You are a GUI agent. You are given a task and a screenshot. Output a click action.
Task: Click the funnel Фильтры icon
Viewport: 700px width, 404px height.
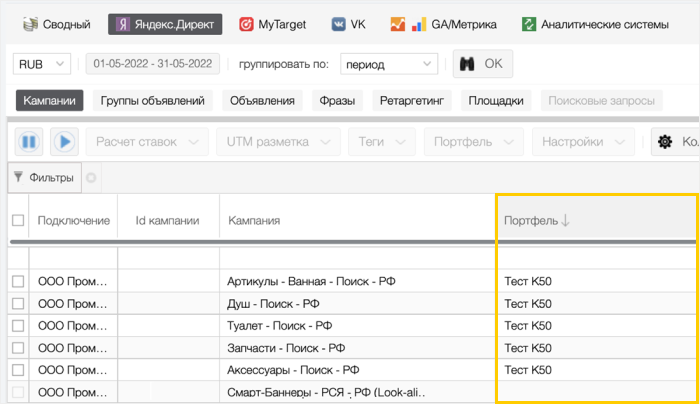tap(19, 178)
